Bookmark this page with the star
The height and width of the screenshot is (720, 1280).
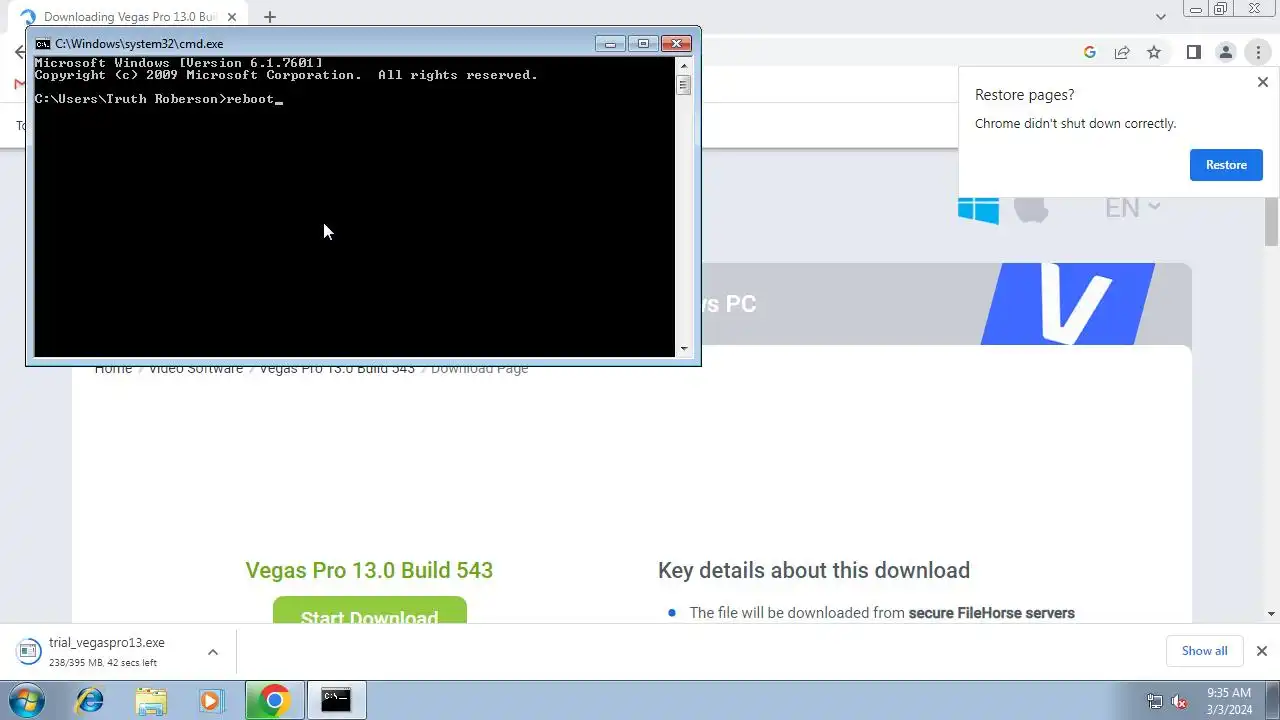coord(1154,52)
